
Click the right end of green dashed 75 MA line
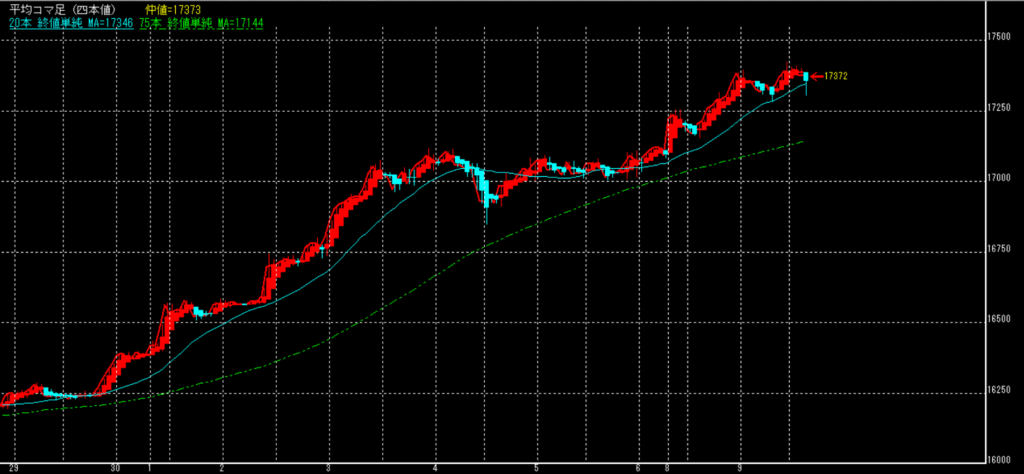802,141
